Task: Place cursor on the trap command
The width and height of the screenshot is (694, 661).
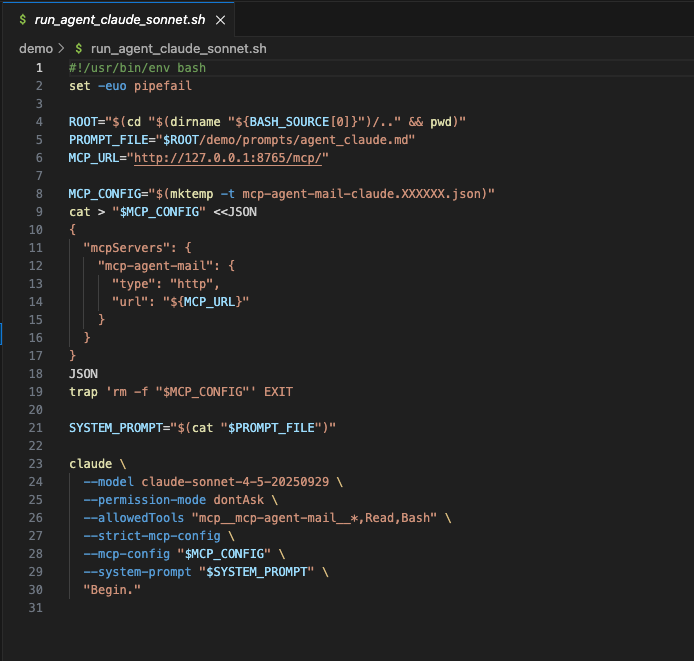Action: tap(82, 392)
